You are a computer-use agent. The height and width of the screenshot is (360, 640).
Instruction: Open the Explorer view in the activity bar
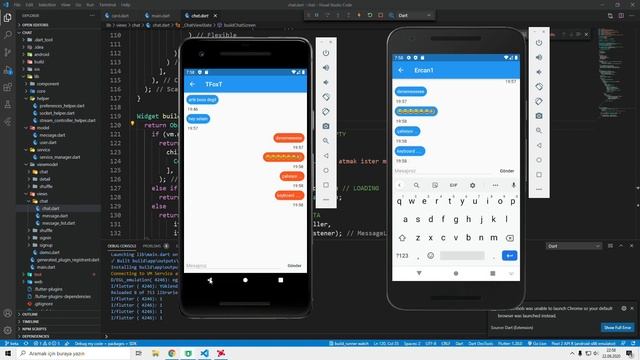coord(7,18)
